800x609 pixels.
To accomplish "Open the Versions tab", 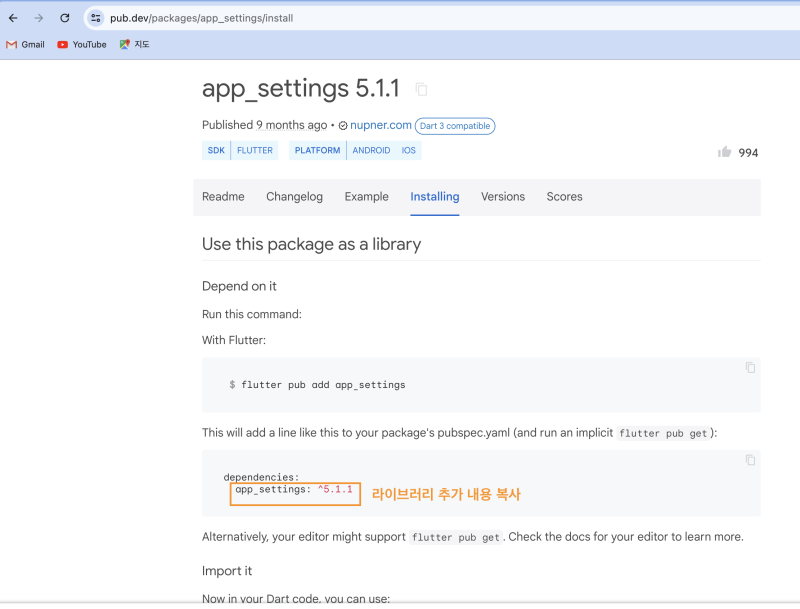I will (503, 197).
